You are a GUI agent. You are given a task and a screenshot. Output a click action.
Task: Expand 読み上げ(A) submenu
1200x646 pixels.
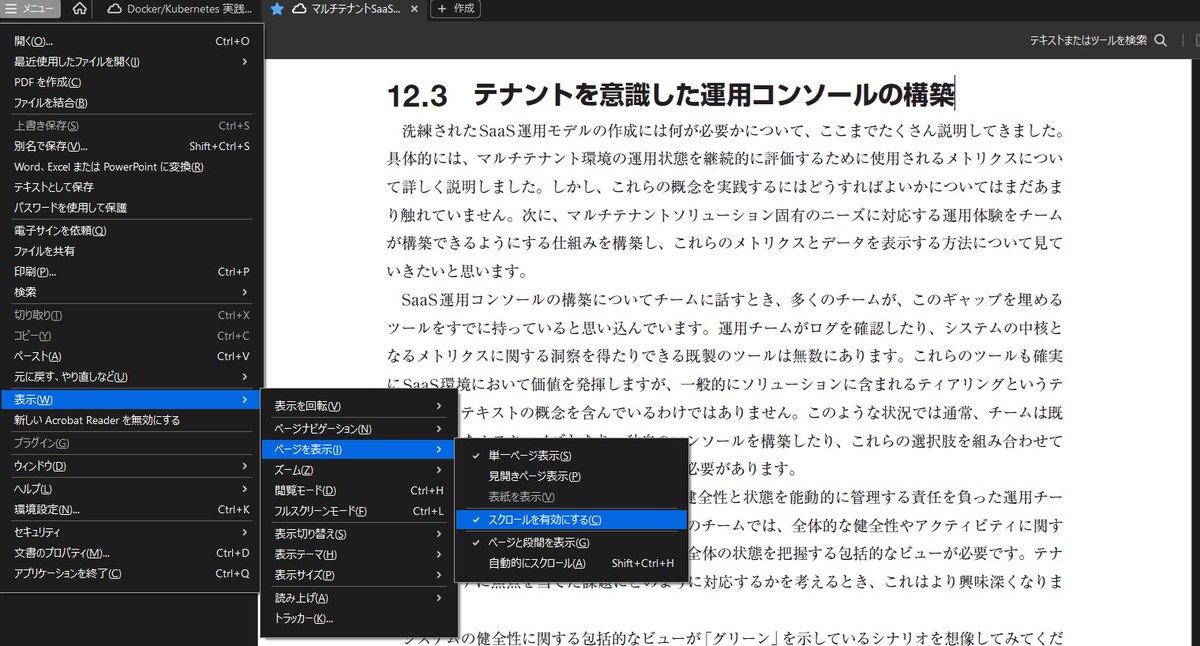click(x=359, y=598)
